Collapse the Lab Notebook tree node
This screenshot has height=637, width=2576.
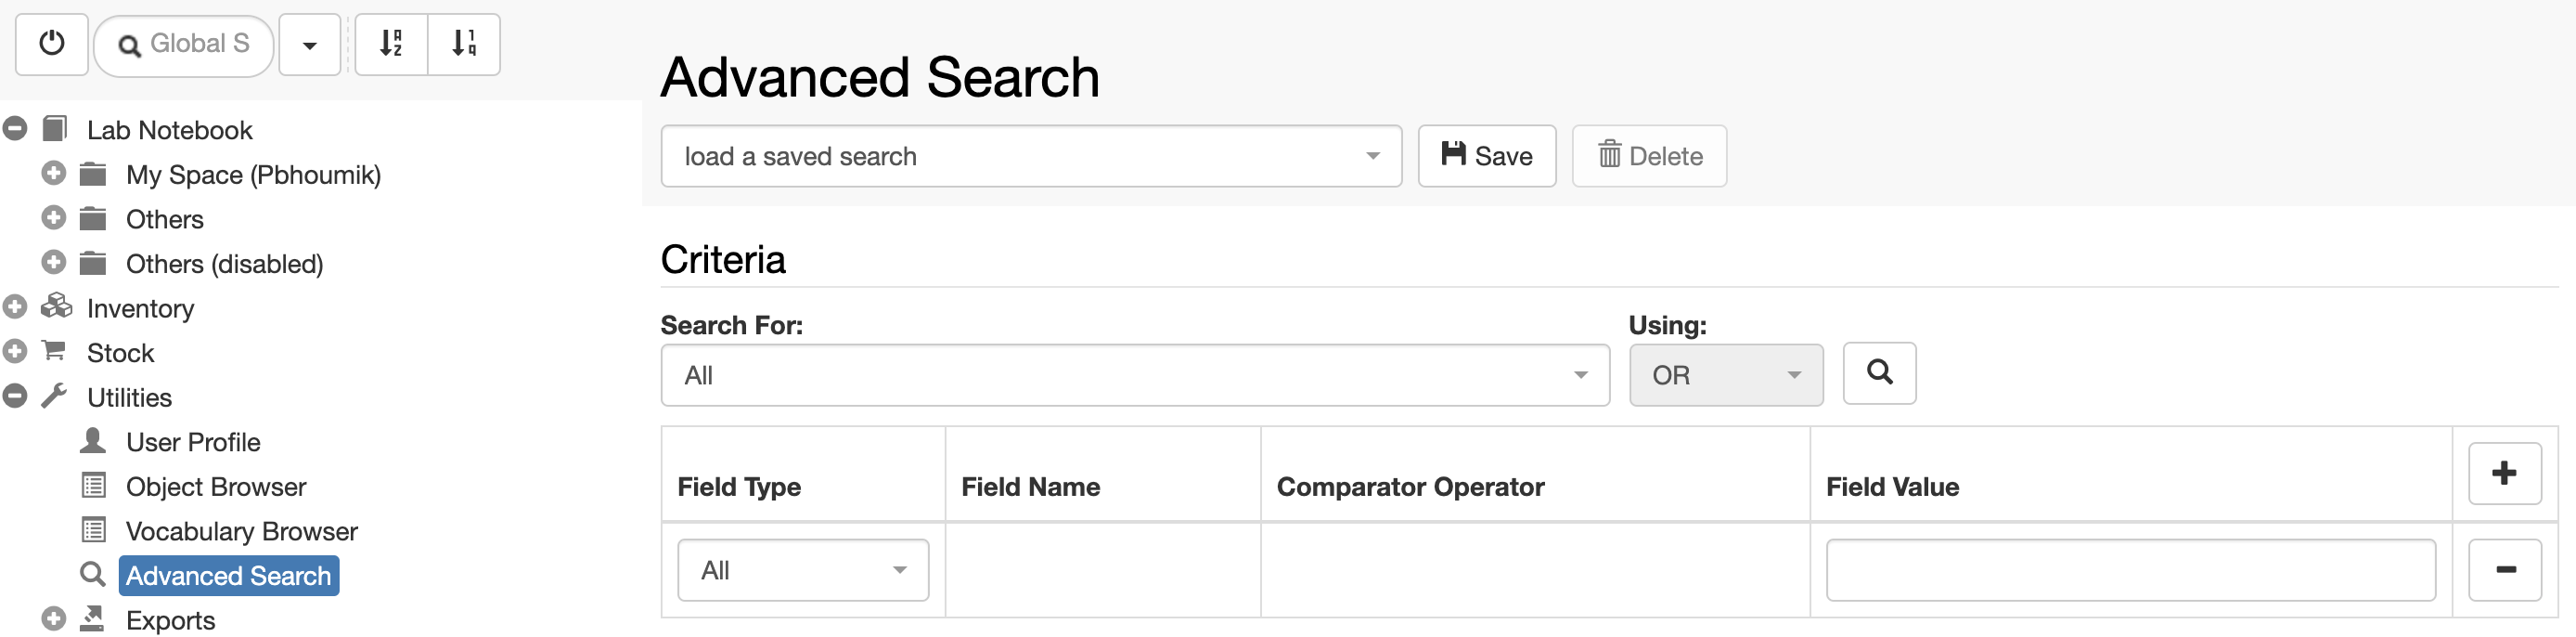15,129
